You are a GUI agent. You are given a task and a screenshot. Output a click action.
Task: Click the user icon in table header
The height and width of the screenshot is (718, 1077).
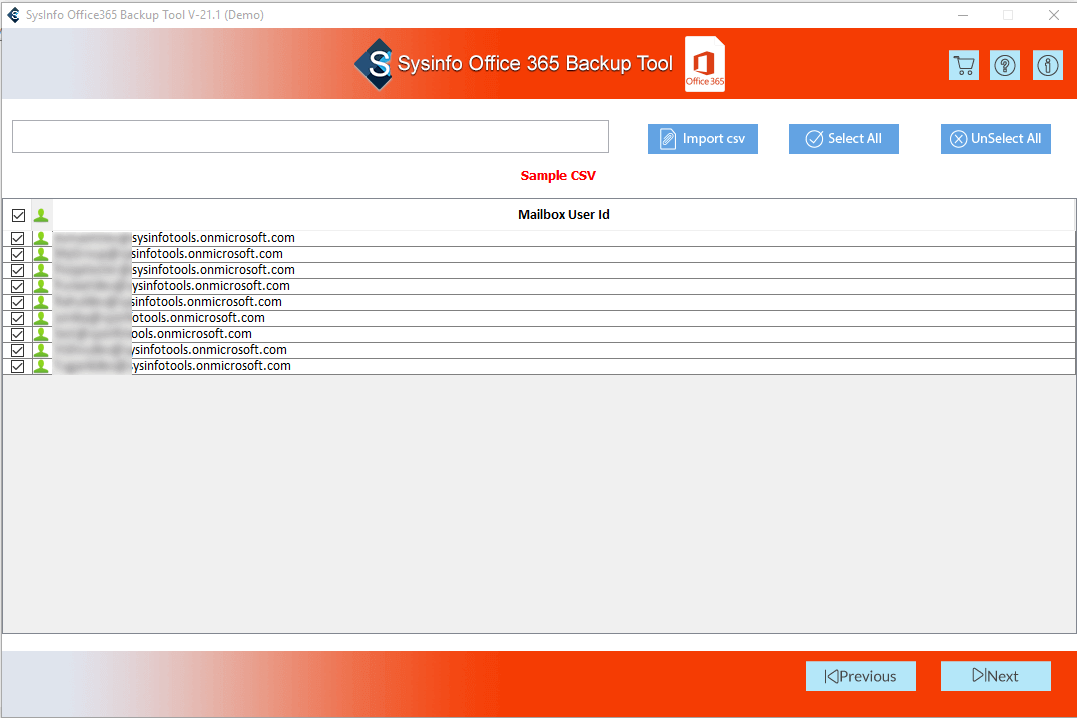[x=41, y=215]
